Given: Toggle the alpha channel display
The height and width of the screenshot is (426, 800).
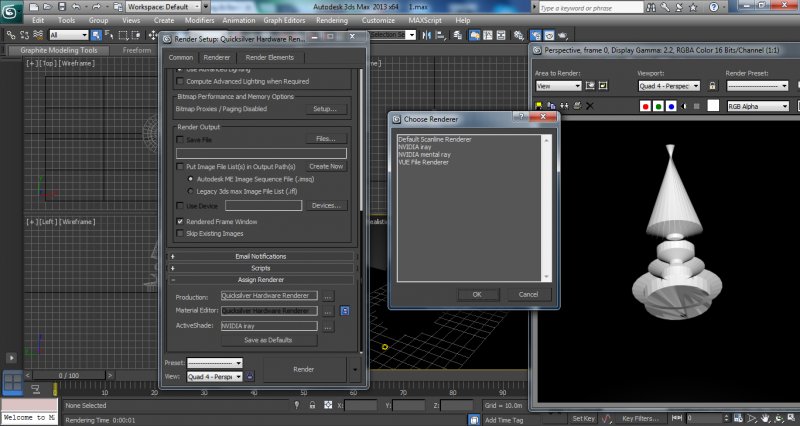Looking at the screenshot, I should [x=684, y=106].
